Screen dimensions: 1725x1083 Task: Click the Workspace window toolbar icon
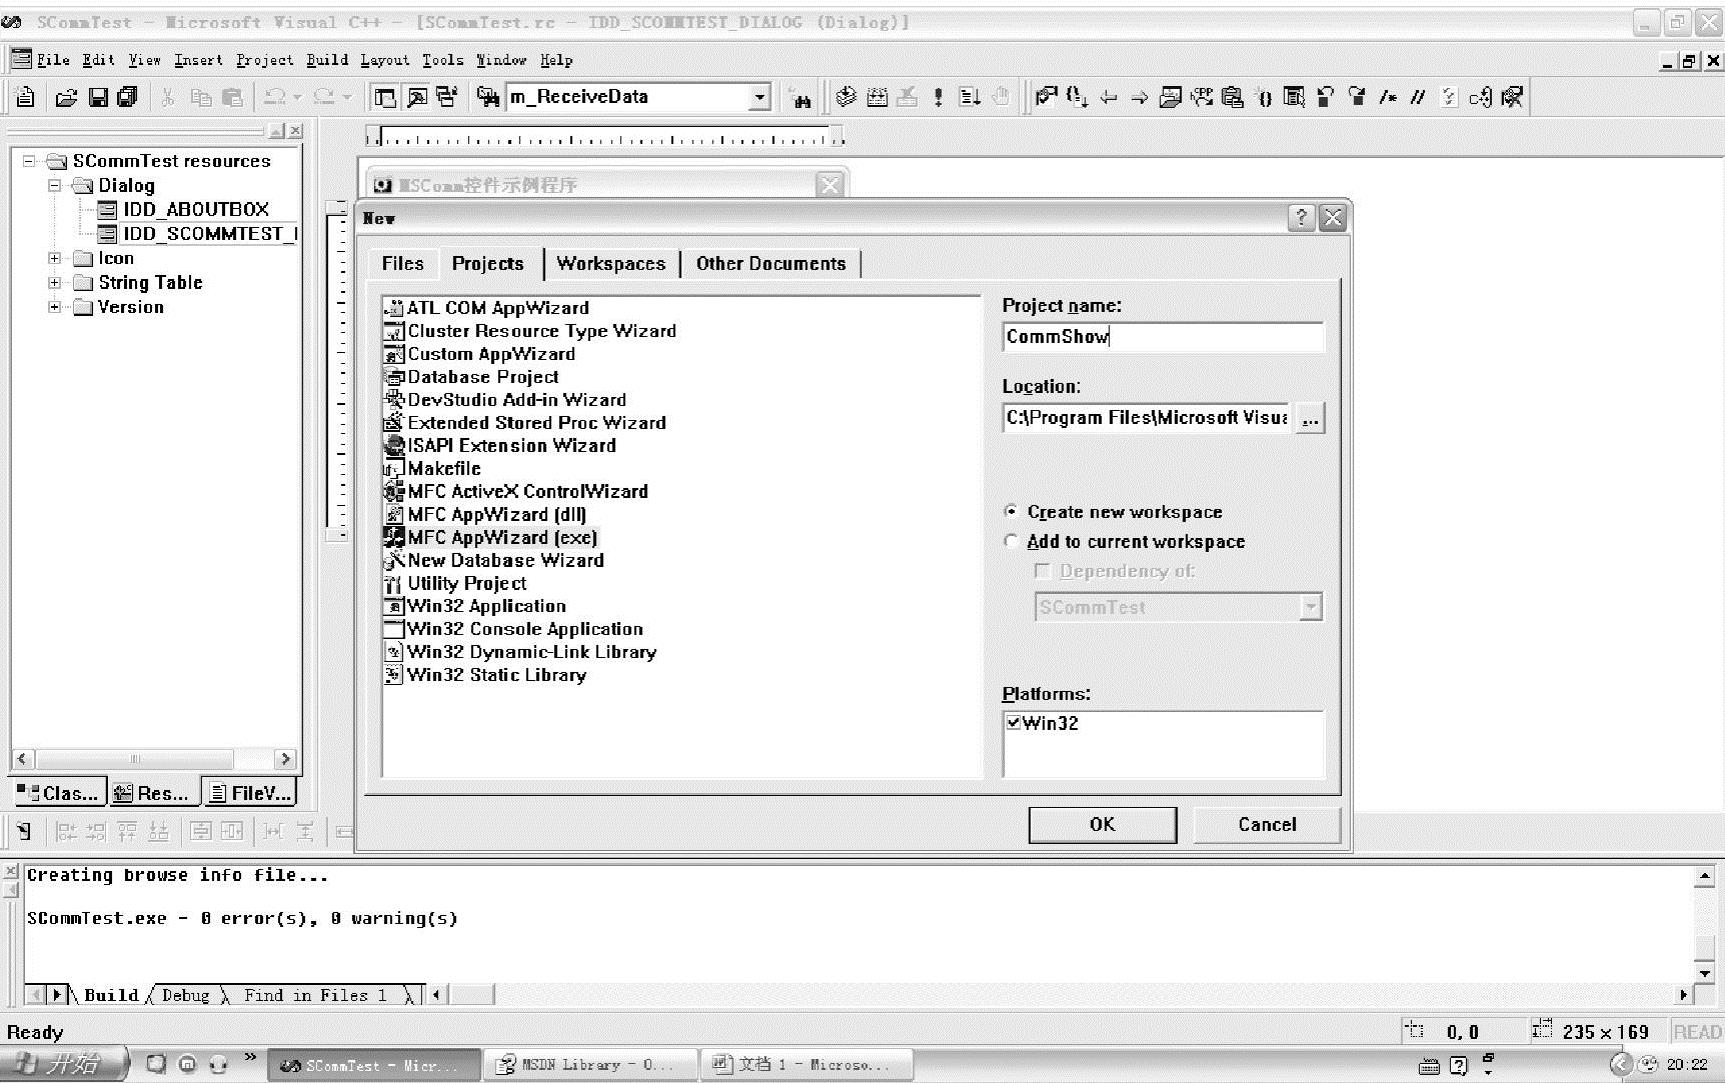point(385,97)
